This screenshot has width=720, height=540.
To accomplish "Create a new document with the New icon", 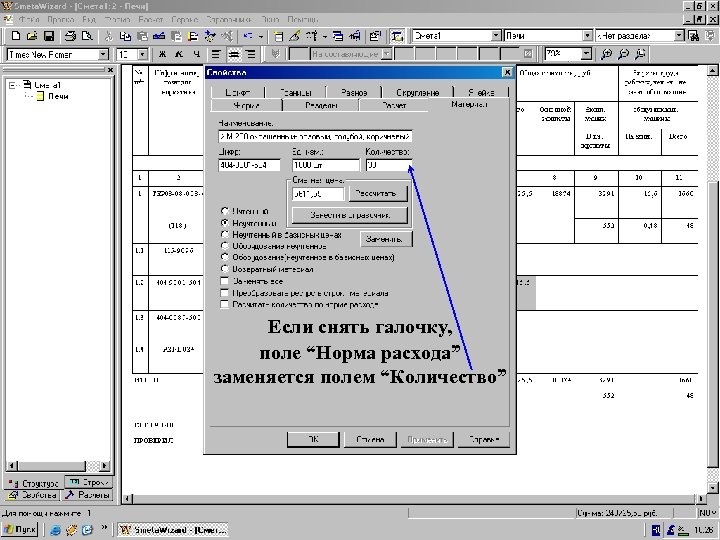I will pos(16,36).
